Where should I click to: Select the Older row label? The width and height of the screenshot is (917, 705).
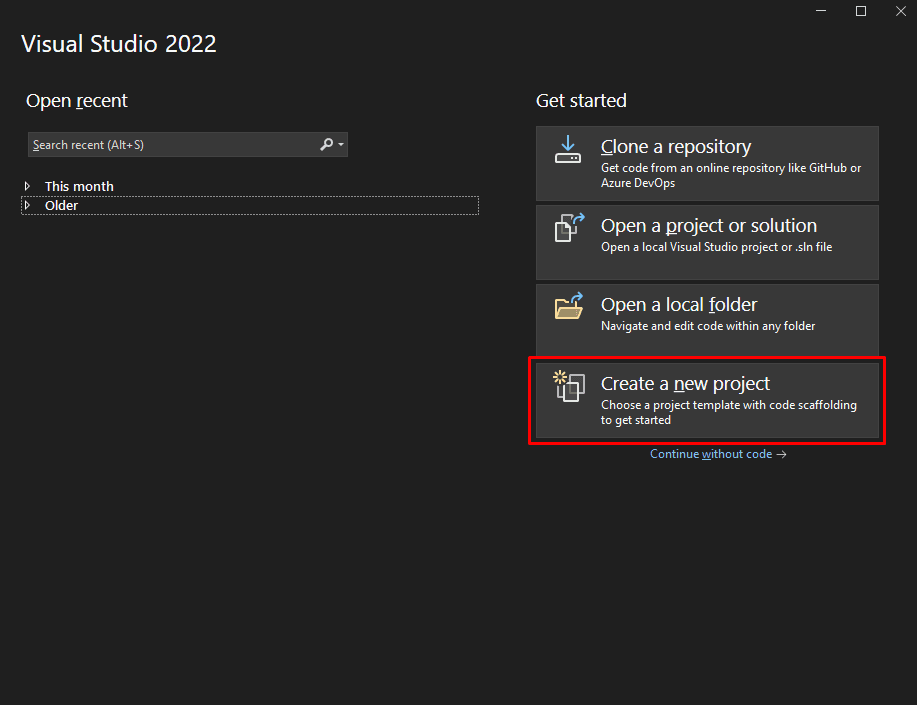pos(61,205)
